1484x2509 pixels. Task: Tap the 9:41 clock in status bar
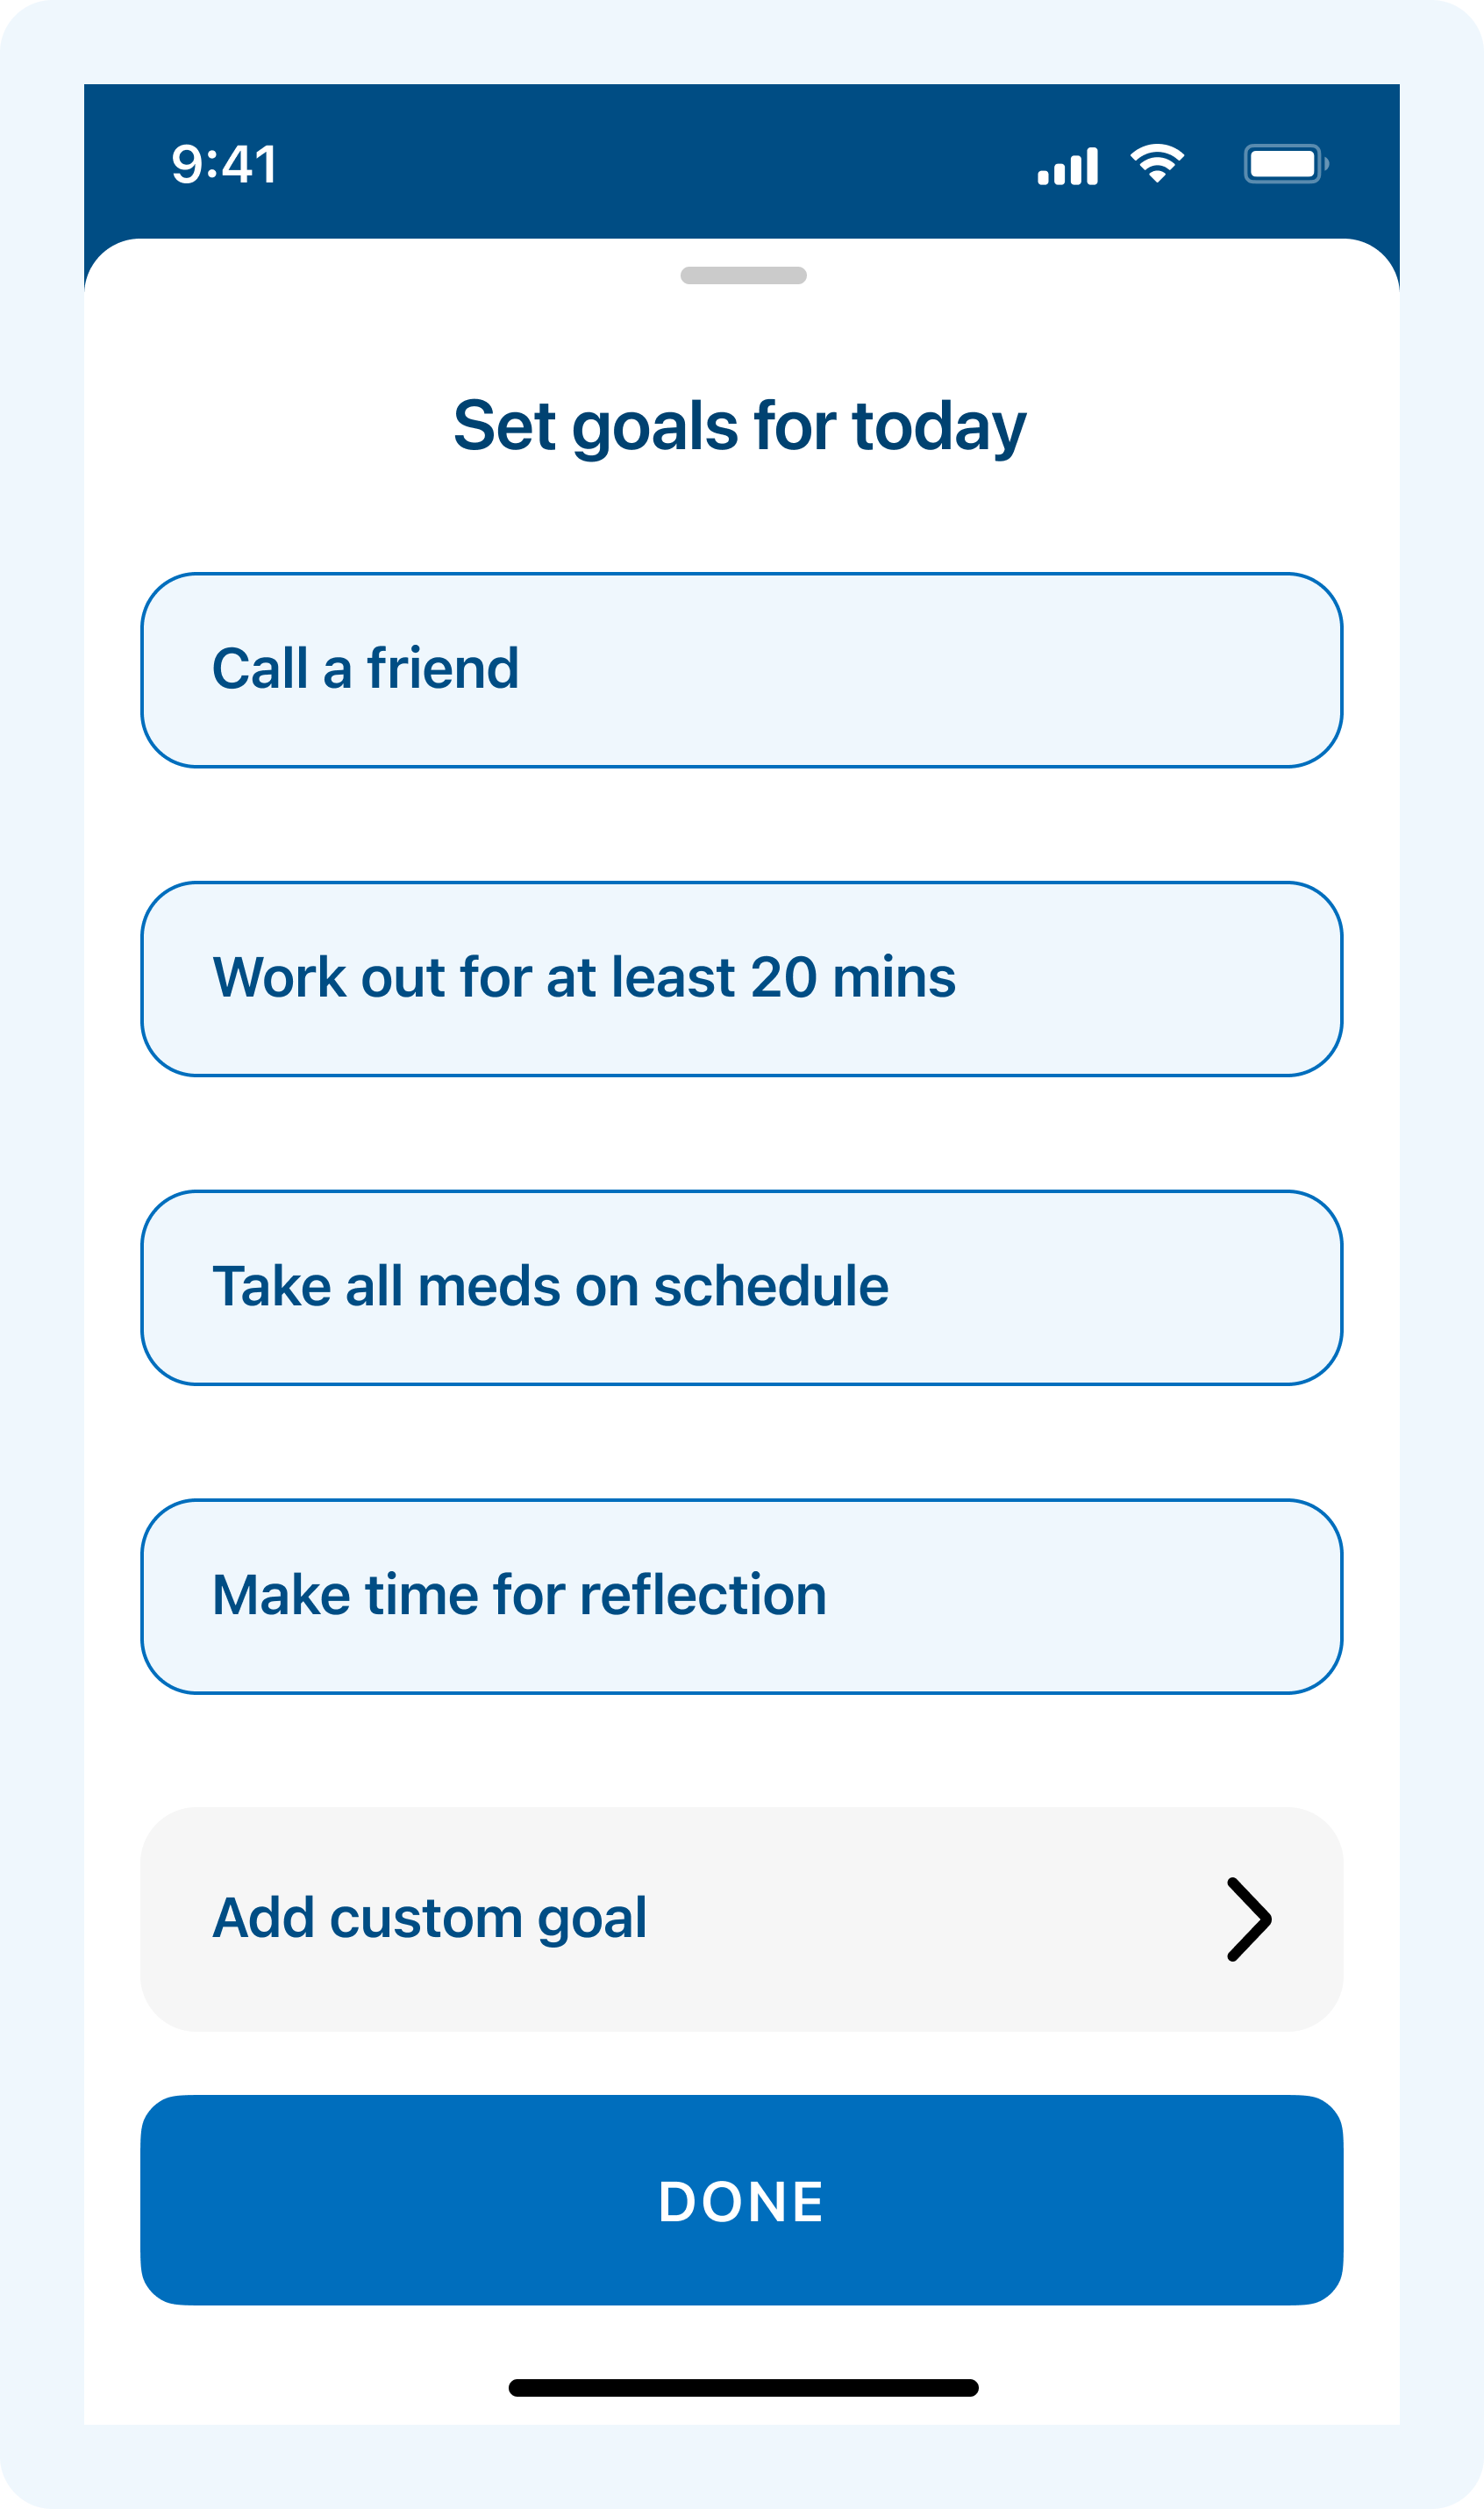224,164
